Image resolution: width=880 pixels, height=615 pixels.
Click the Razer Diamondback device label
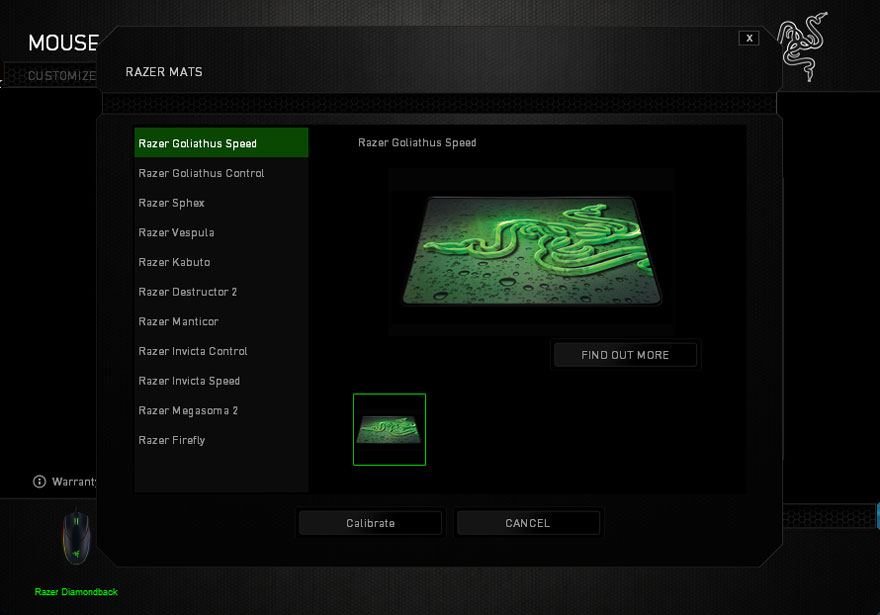(76, 591)
